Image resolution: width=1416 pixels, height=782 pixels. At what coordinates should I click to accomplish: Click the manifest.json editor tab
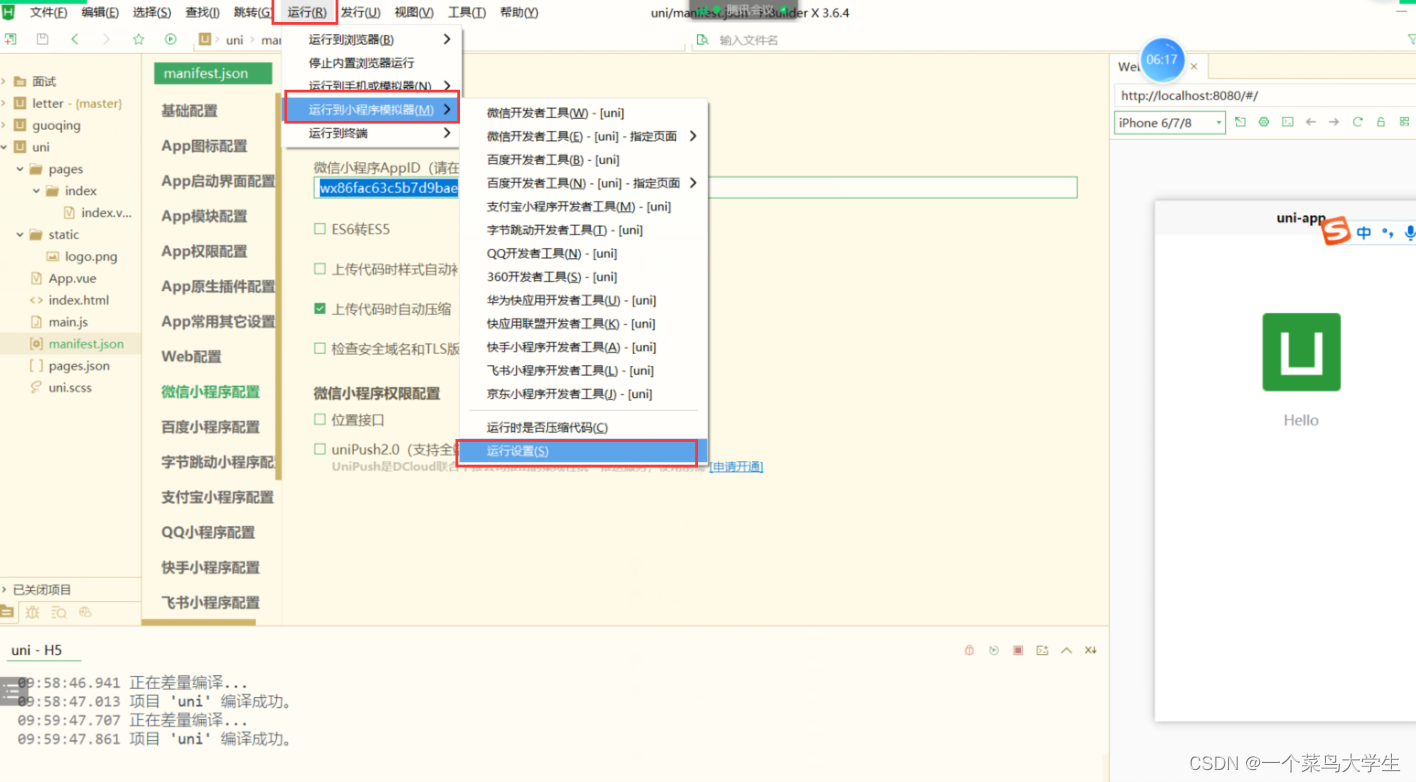click(x=213, y=74)
